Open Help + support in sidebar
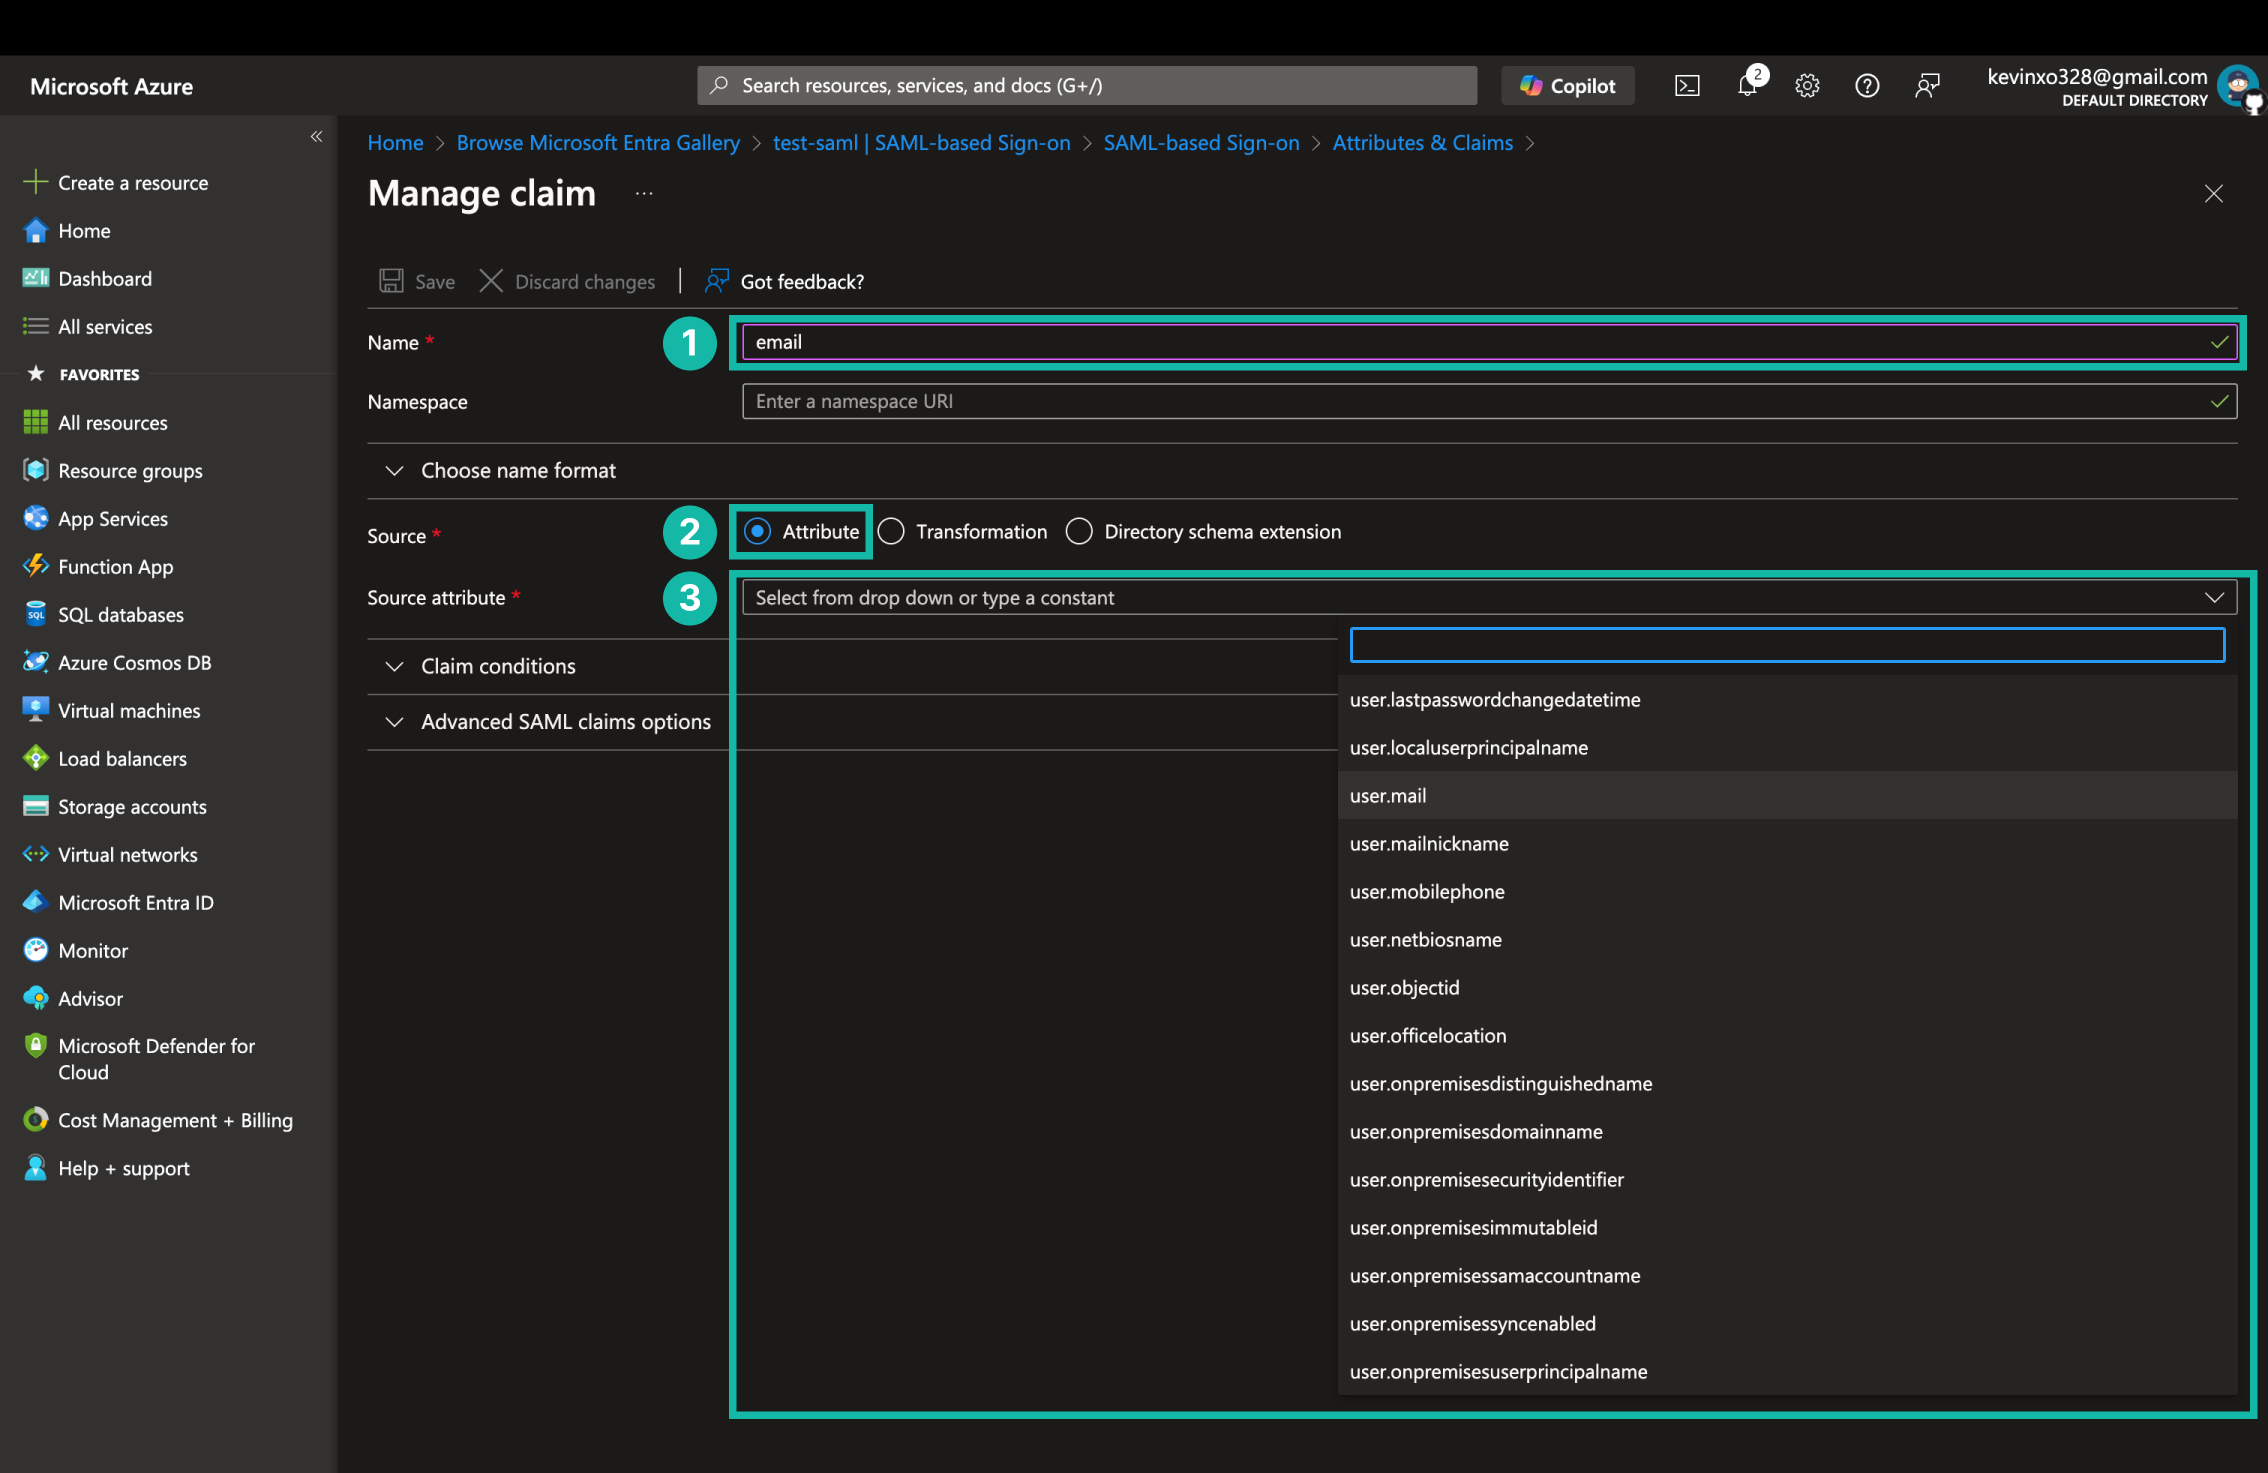The width and height of the screenshot is (2268, 1473). point(123,1168)
